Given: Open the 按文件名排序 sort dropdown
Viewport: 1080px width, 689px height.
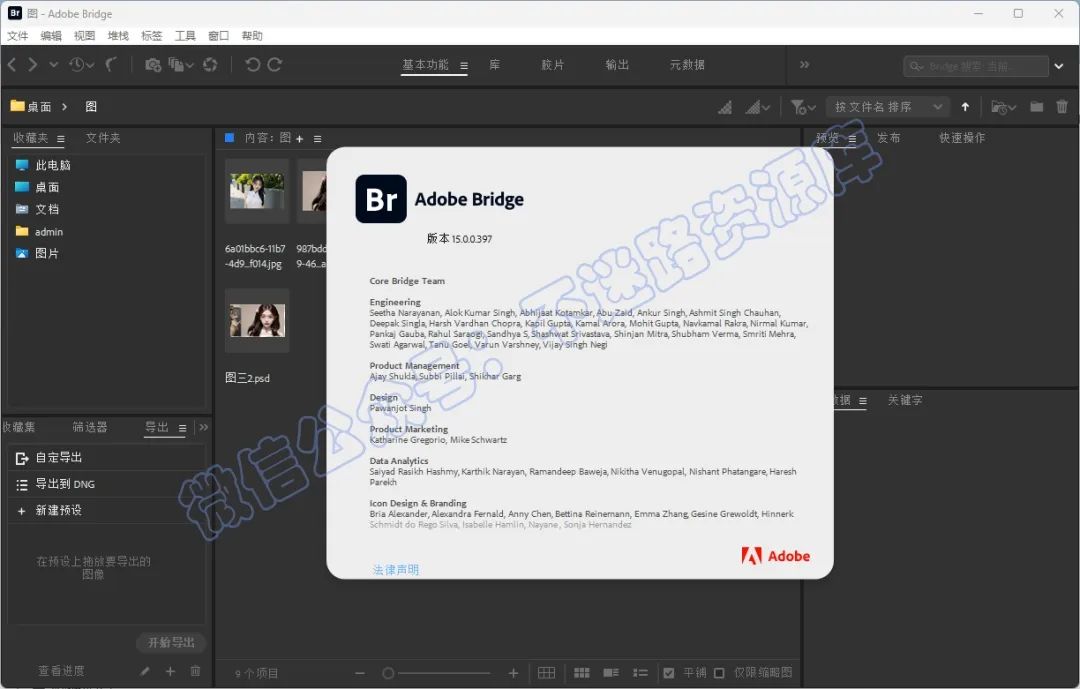Looking at the screenshot, I should (x=888, y=107).
